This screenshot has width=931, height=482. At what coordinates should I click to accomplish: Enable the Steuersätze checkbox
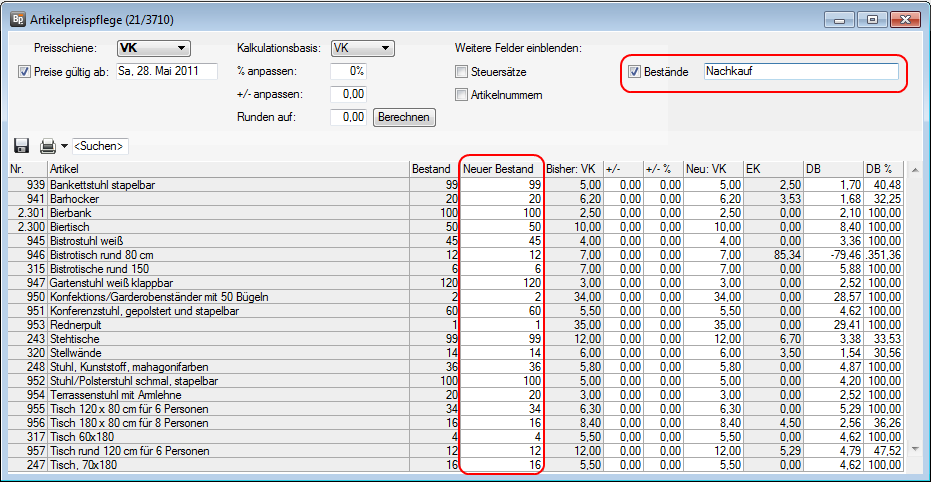click(461, 72)
